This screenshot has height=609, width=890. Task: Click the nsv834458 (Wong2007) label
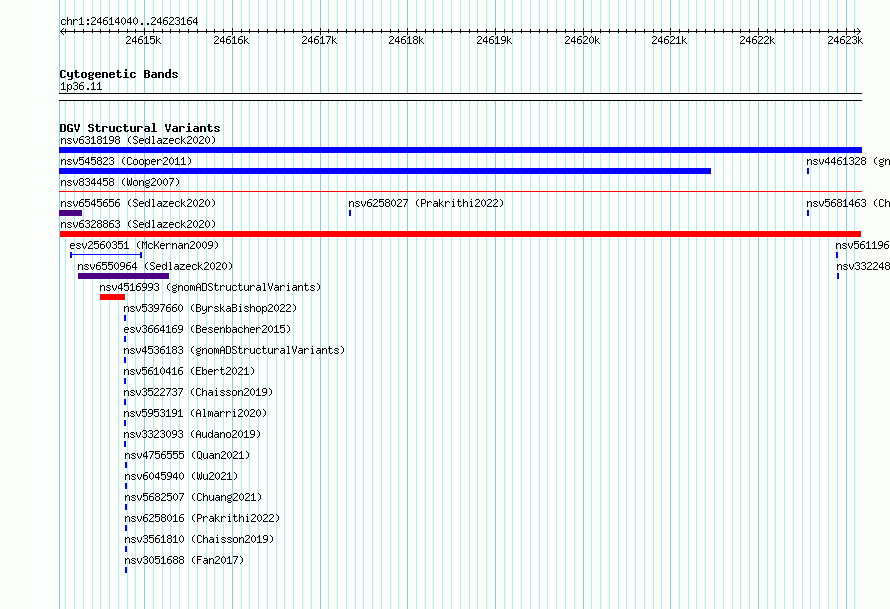(120, 182)
